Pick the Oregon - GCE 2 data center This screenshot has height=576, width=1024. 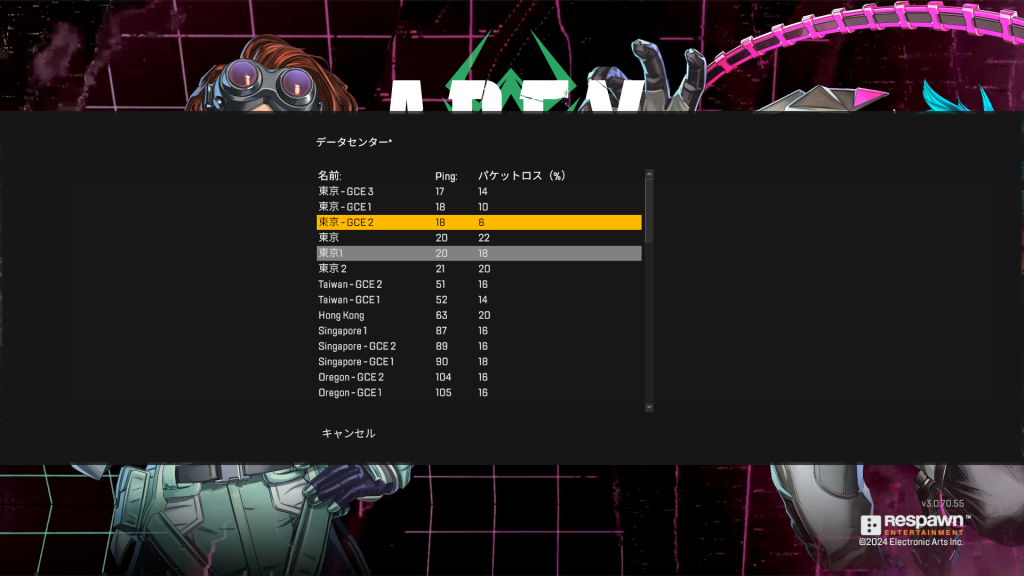(x=351, y=377)
